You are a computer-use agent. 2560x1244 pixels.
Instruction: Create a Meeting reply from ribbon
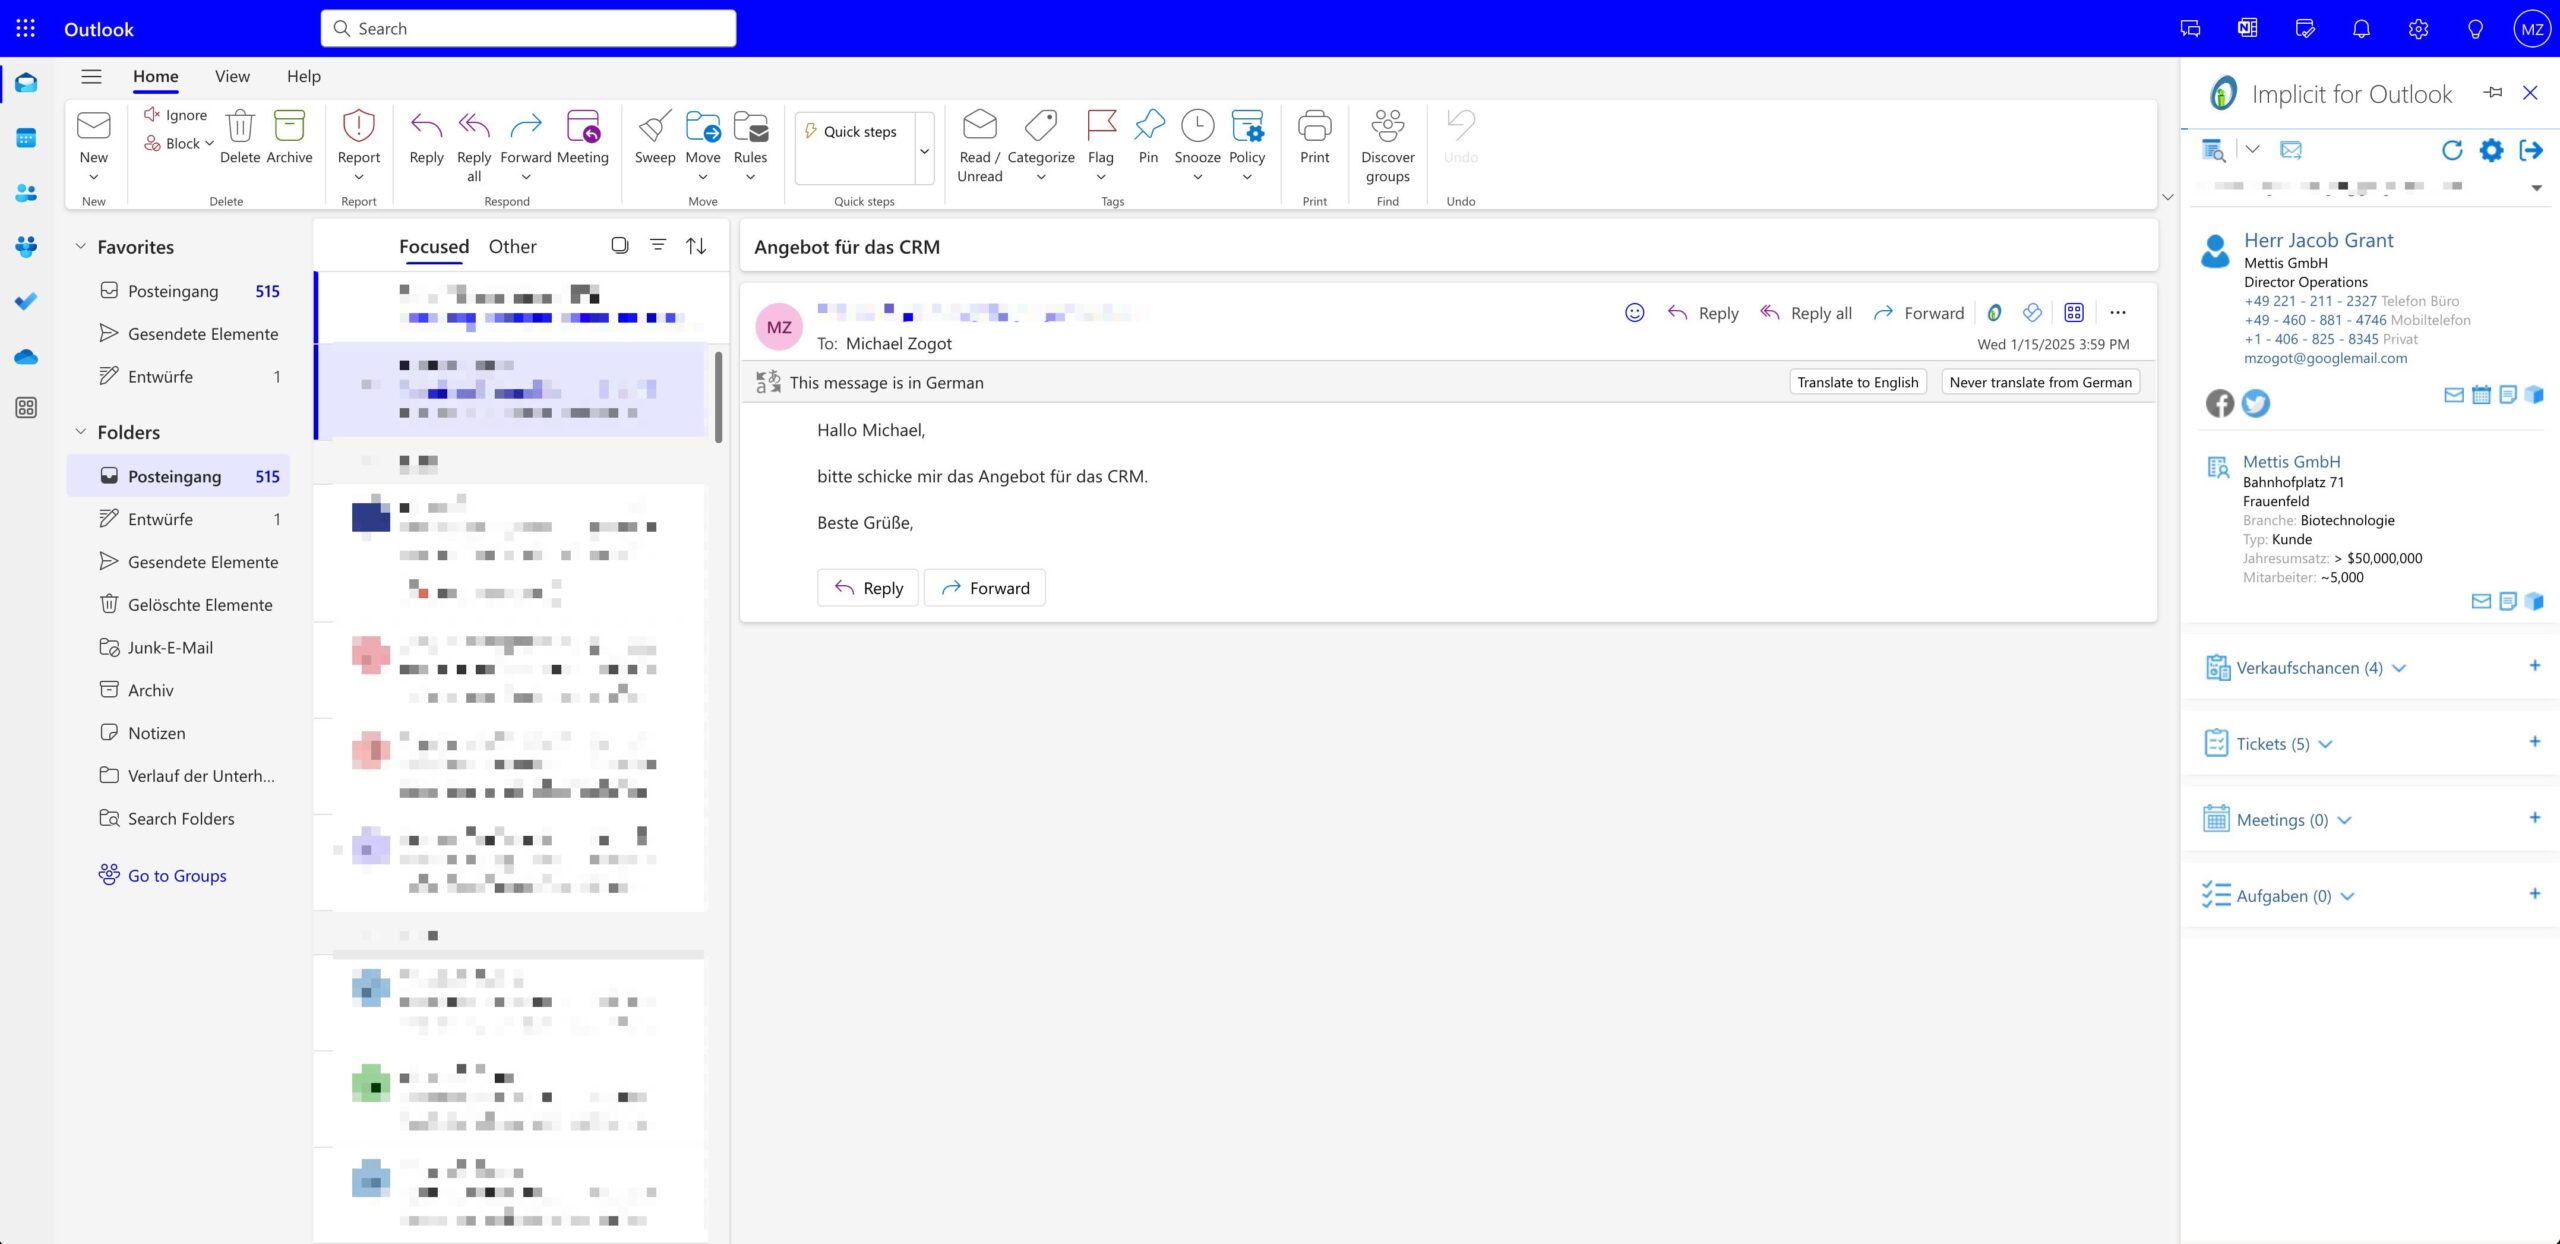click(x=582, y=138)
